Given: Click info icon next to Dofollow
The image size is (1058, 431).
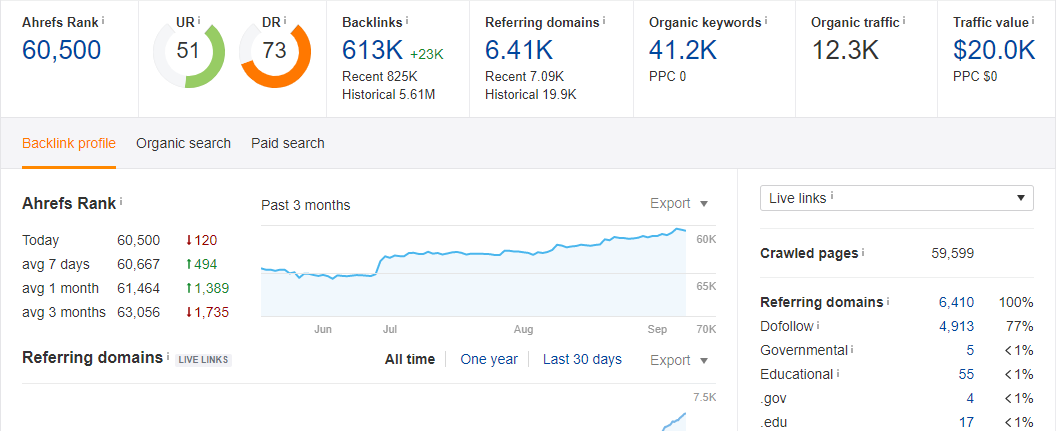Looking at the screenshot, I should click(x=818, y=325).
